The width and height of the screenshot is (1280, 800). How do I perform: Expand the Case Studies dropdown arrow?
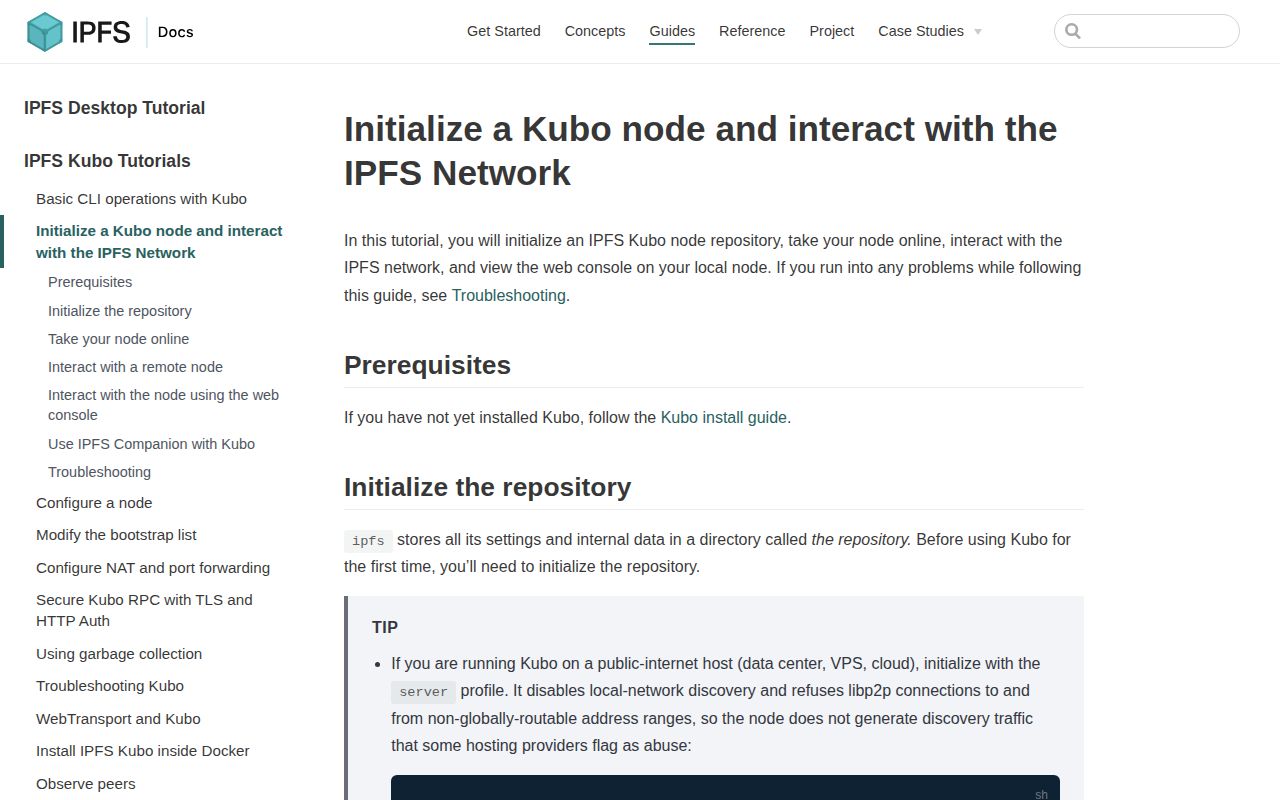[978, 32]
